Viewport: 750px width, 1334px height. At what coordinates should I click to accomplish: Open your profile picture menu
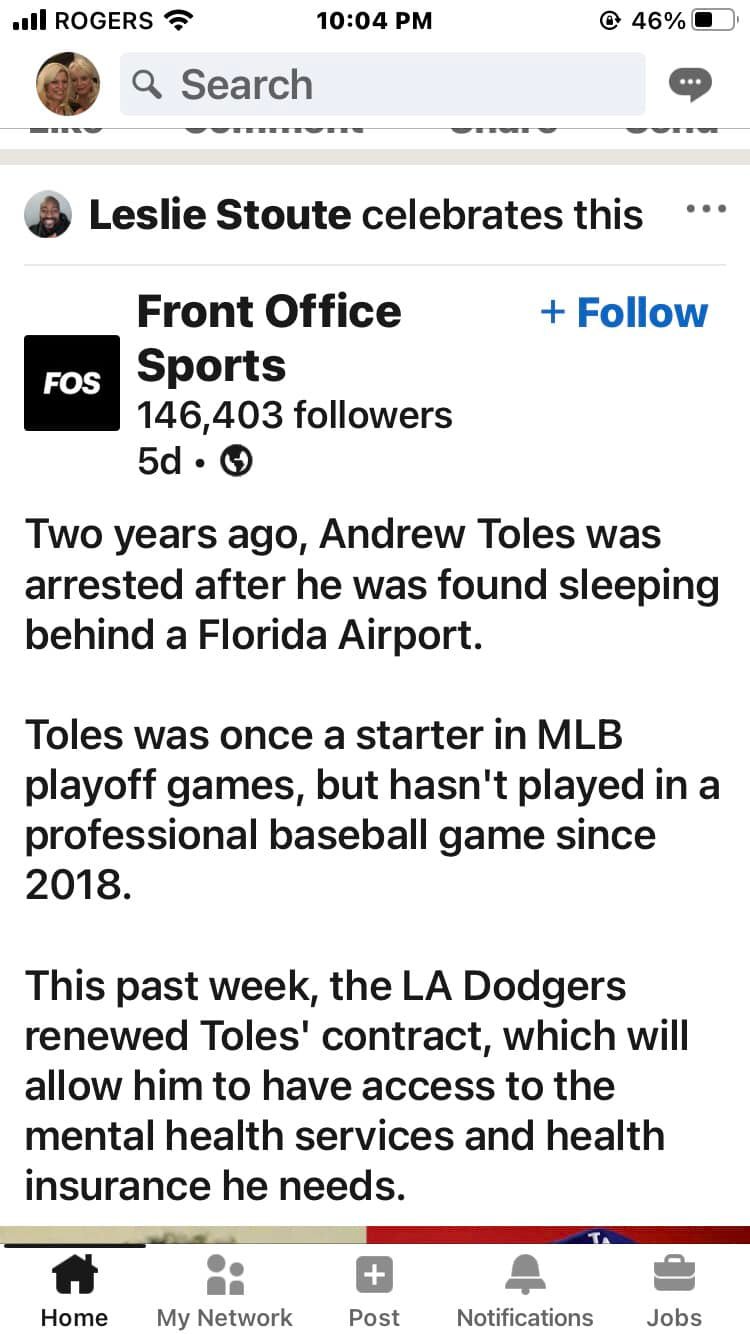(68, 84)
